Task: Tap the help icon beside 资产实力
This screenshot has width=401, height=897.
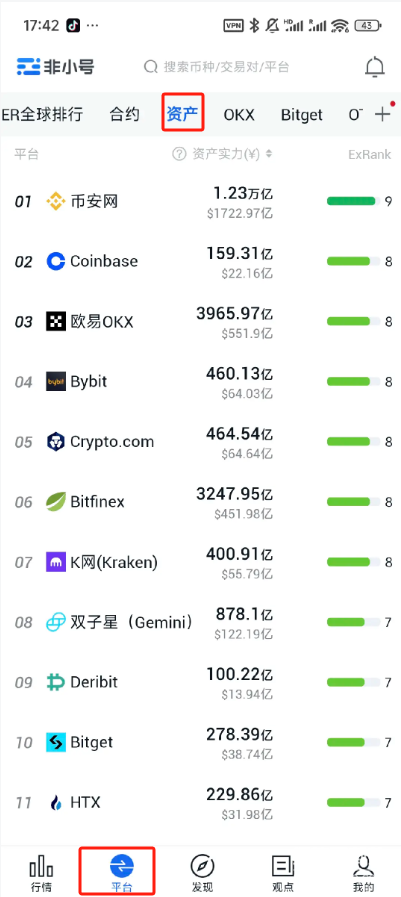Action: (180, 154)
